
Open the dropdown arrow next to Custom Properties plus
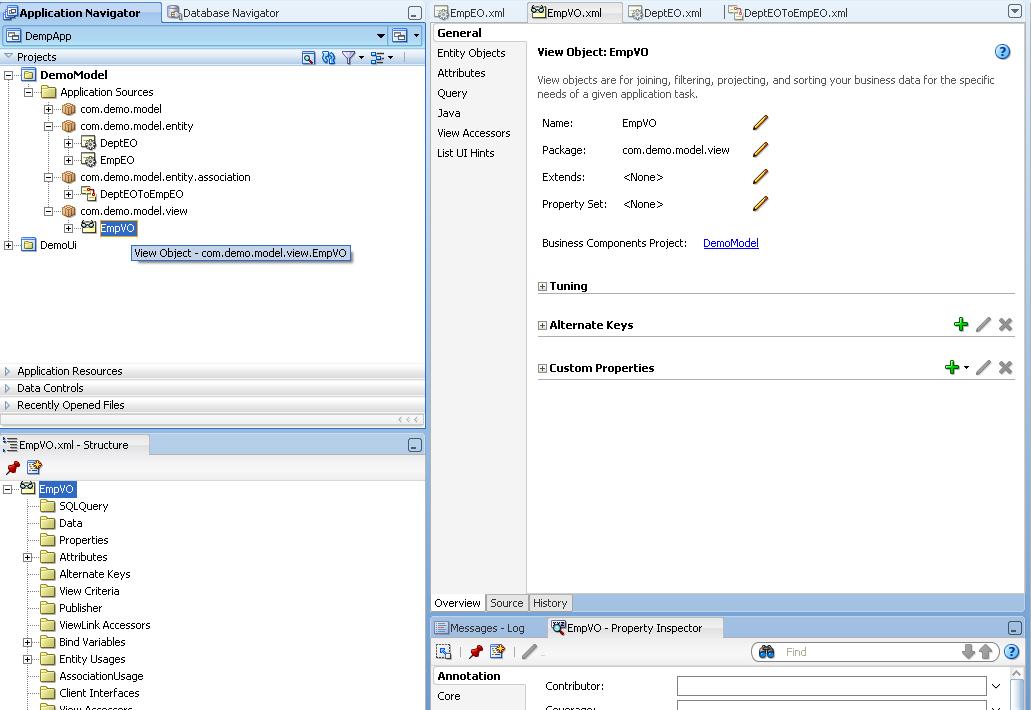[966, 367]
